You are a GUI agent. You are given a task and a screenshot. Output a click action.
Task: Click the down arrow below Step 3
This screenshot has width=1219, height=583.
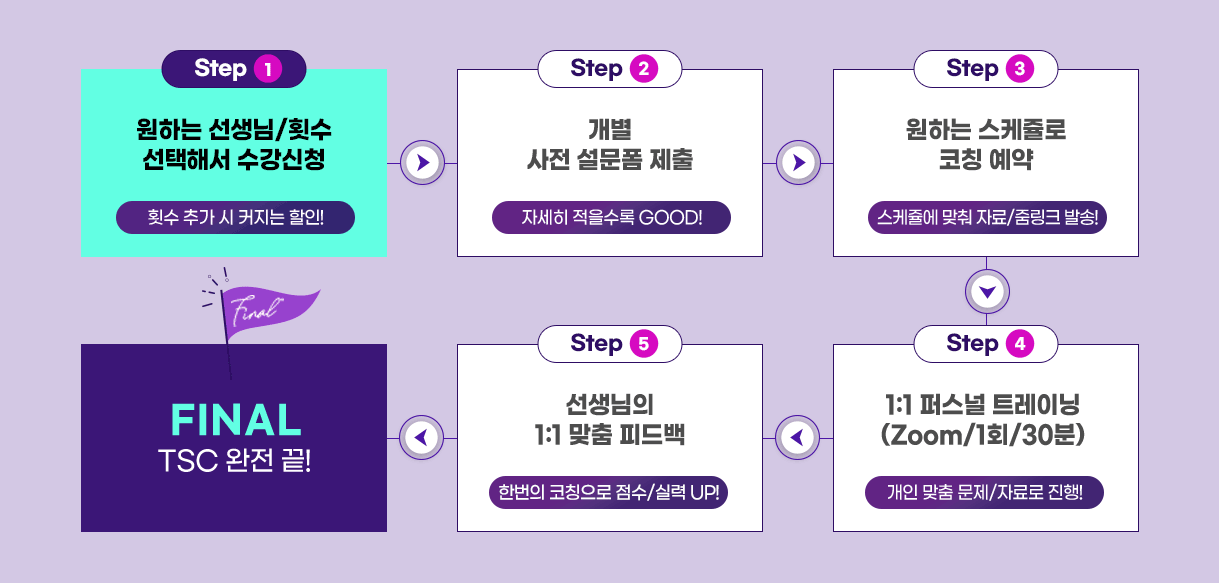(x=987, y=292)
